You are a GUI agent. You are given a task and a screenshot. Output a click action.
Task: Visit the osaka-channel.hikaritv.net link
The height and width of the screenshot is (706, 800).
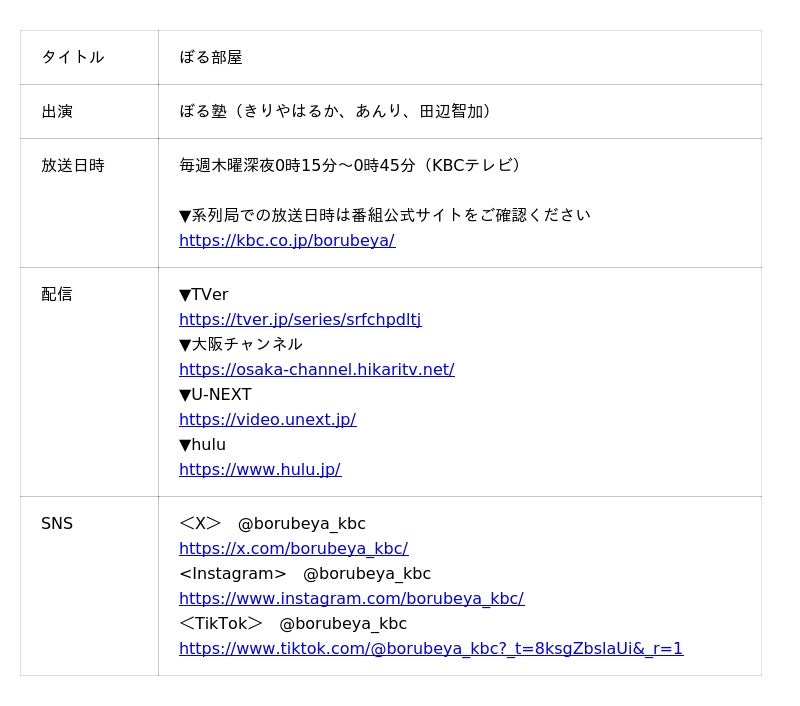[x=316, y=369]
